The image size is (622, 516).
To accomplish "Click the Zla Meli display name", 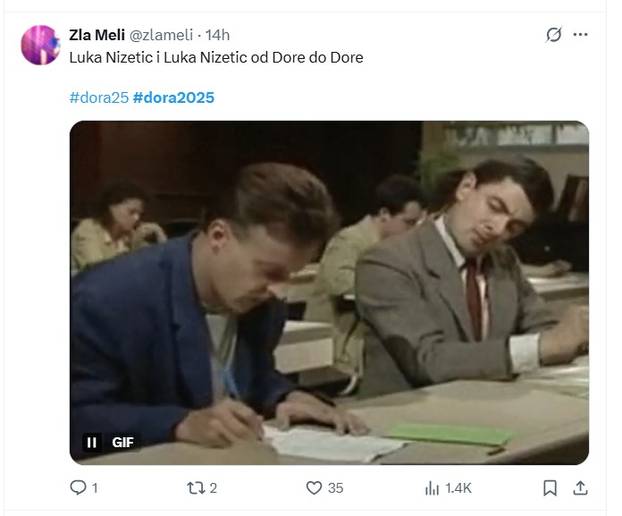I will [x=97, y=35].
